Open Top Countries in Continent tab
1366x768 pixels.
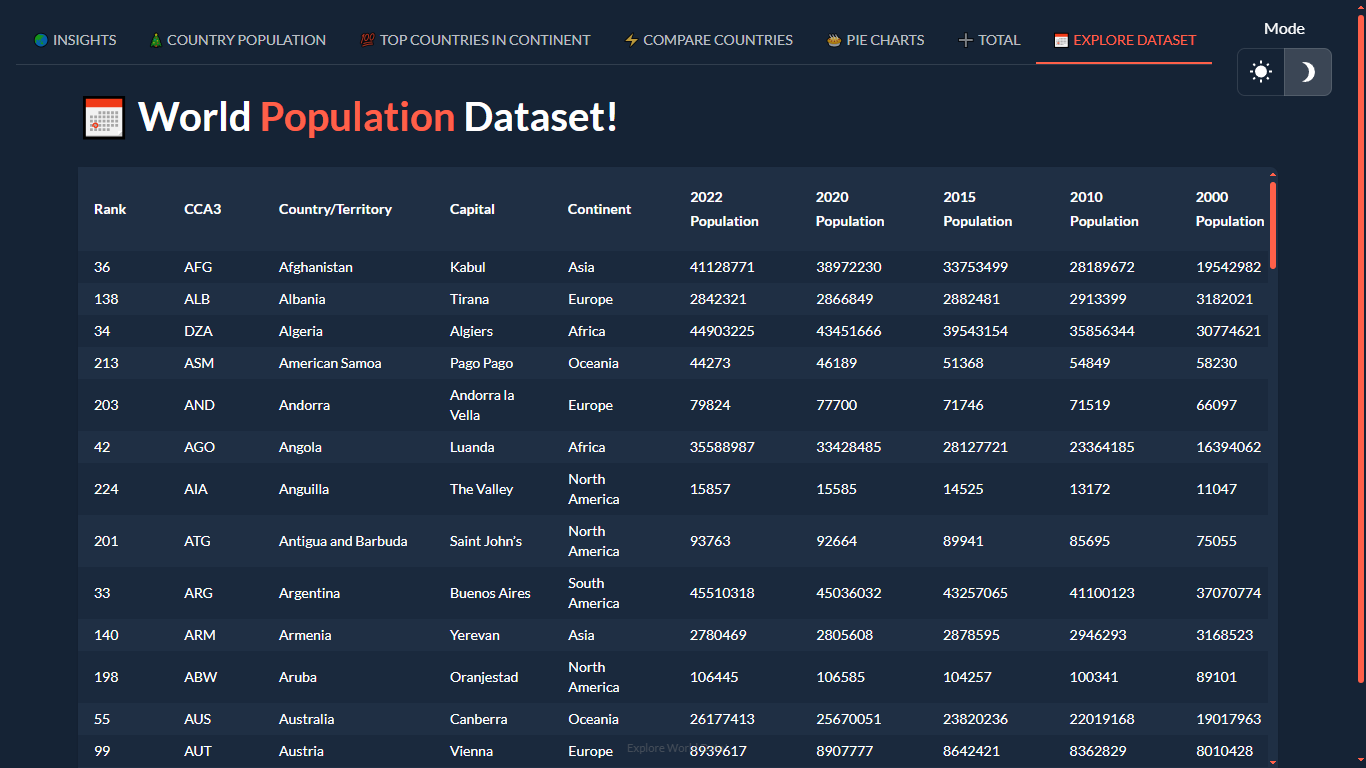(475, 40)
